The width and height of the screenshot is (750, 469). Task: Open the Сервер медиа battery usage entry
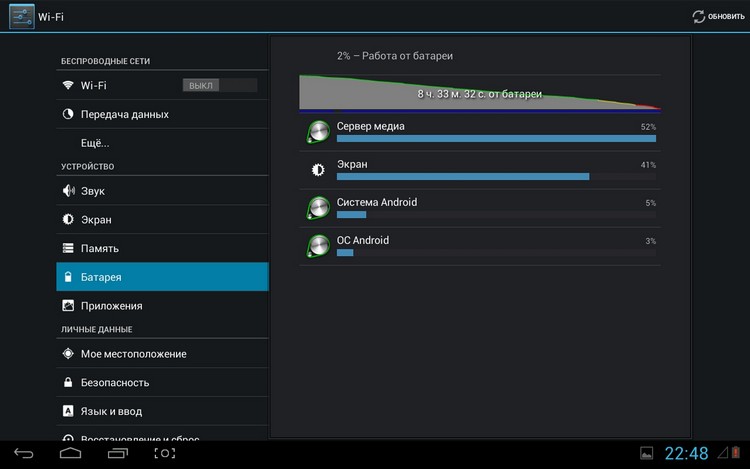coord(480,132)
